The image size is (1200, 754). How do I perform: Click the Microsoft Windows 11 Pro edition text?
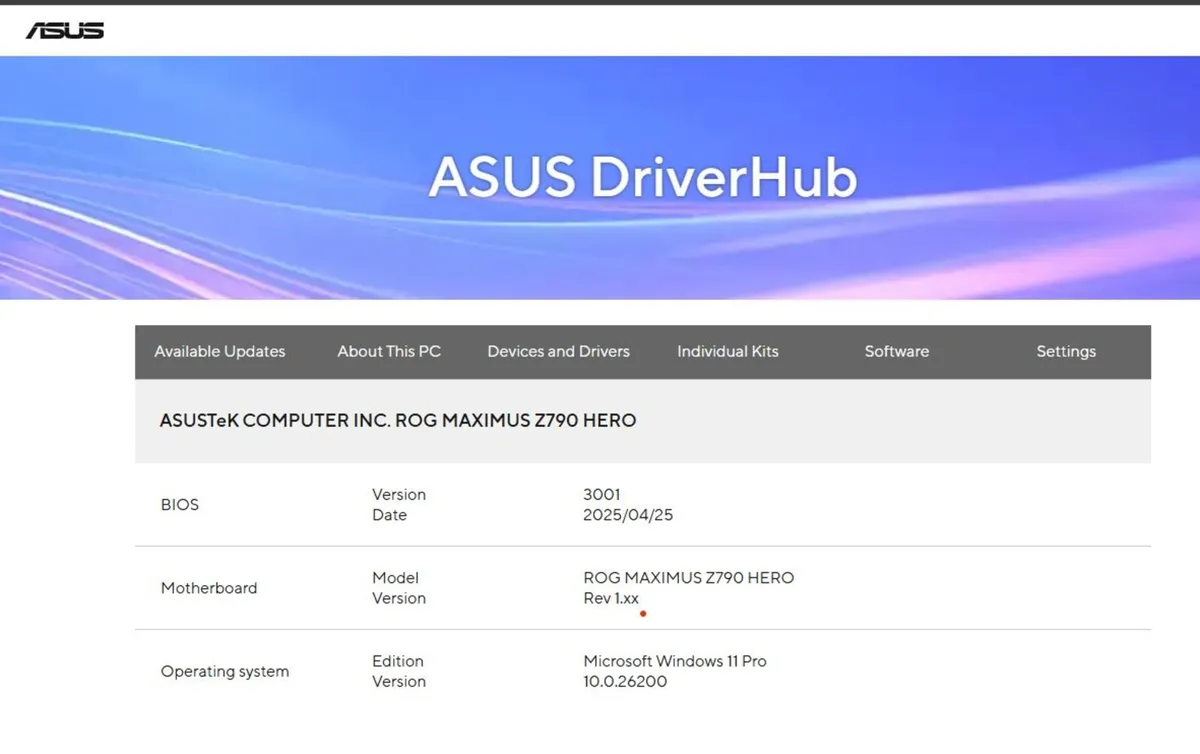pyautogui.click(x=675, y=661)
